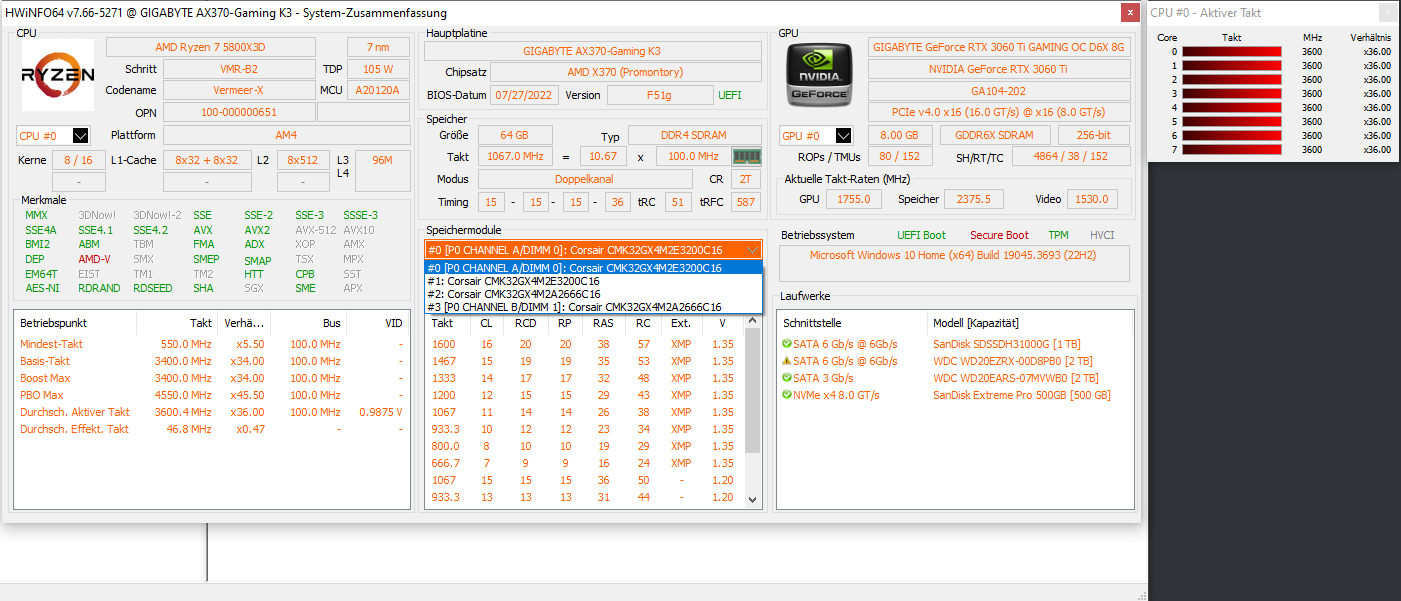Select highlighted #0 P0 CHANNEL A/DIMM 0 list entry
The width and height of the screenshot is (1401, 601).
(594, 268)
